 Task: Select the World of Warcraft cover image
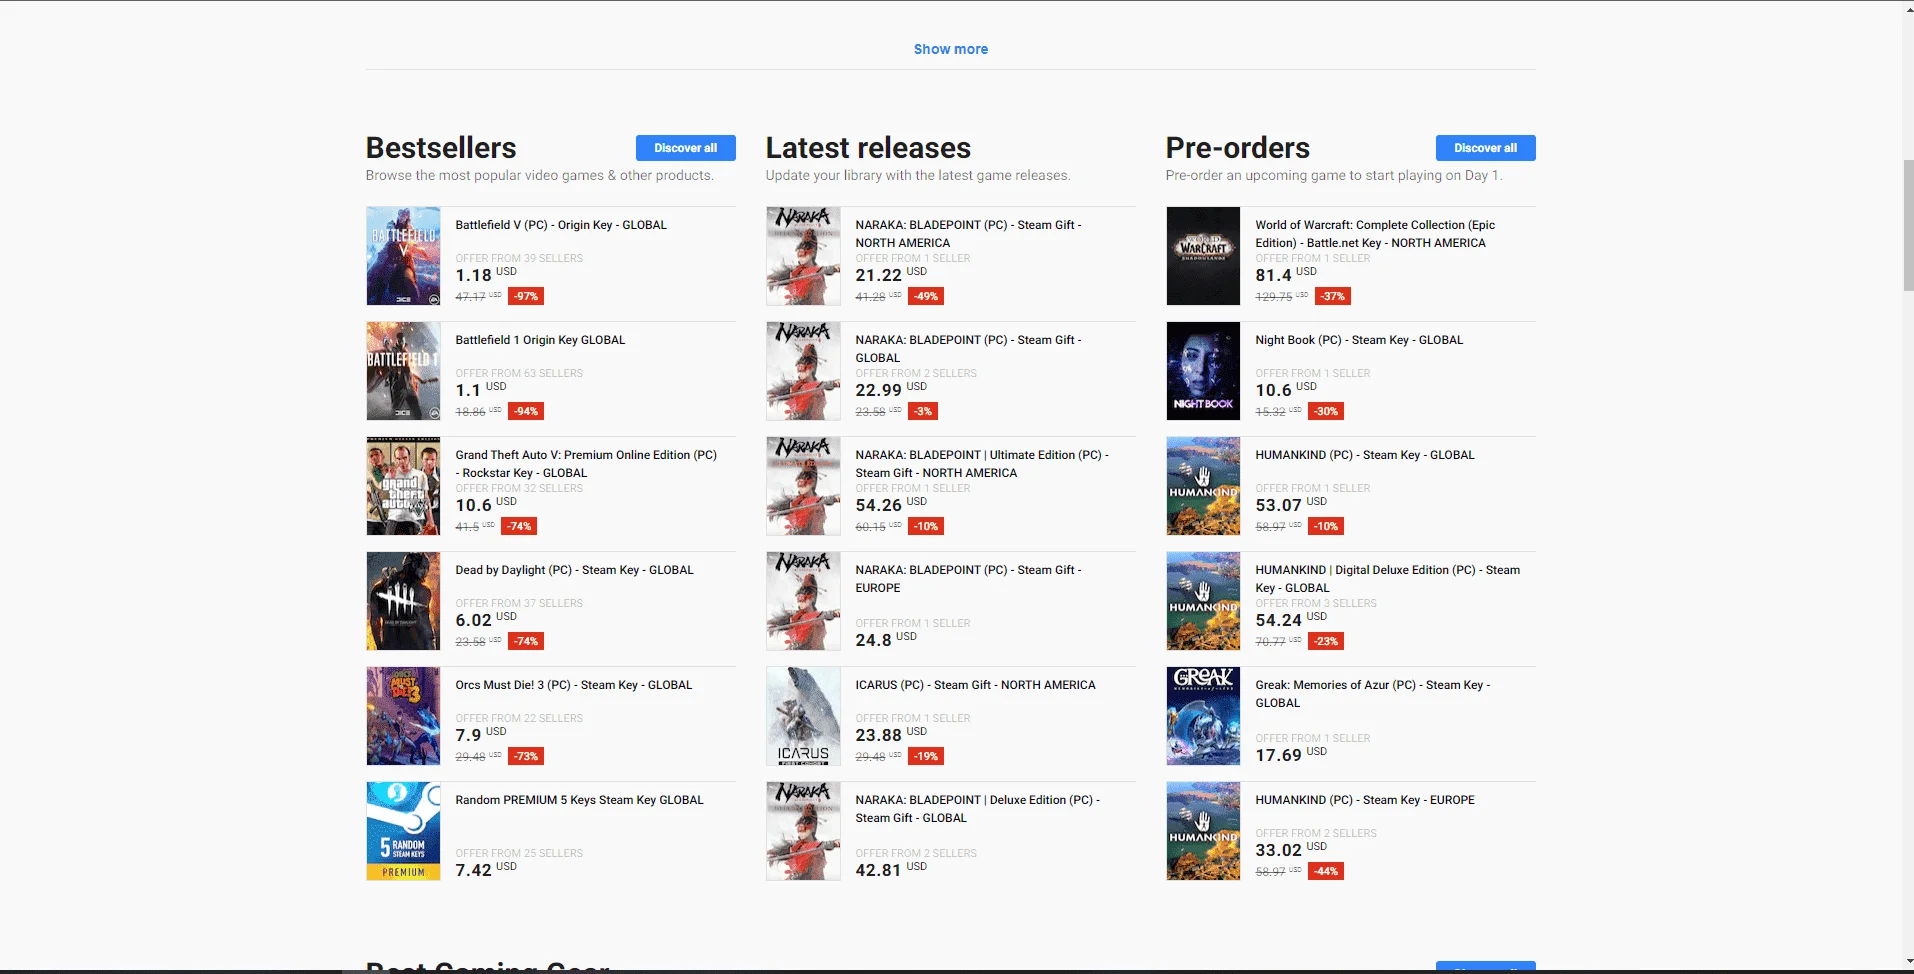1203,256
